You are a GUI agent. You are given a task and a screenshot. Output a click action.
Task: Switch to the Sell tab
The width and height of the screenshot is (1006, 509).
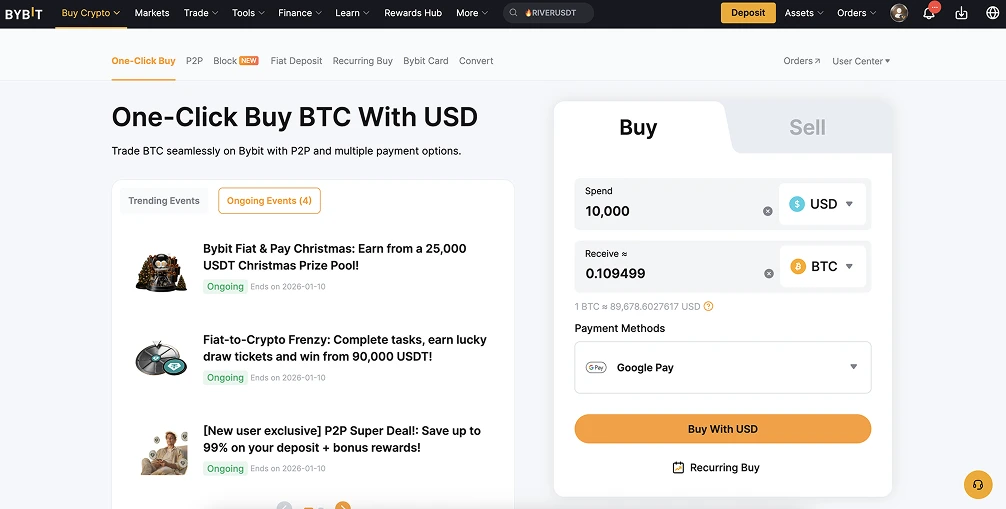click(807, 127)
